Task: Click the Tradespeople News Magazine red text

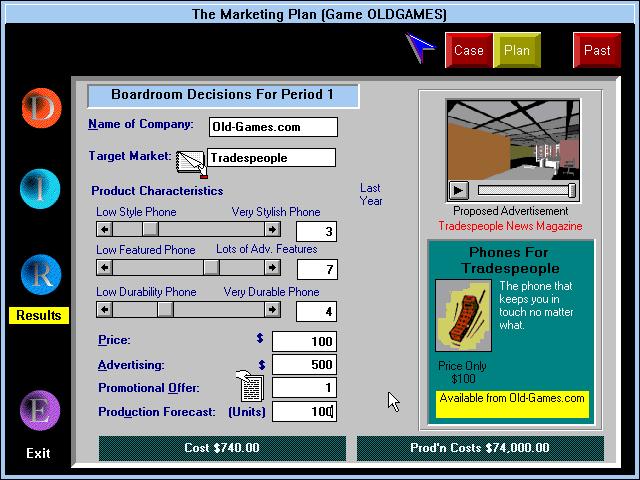Action: pos(510,226)
